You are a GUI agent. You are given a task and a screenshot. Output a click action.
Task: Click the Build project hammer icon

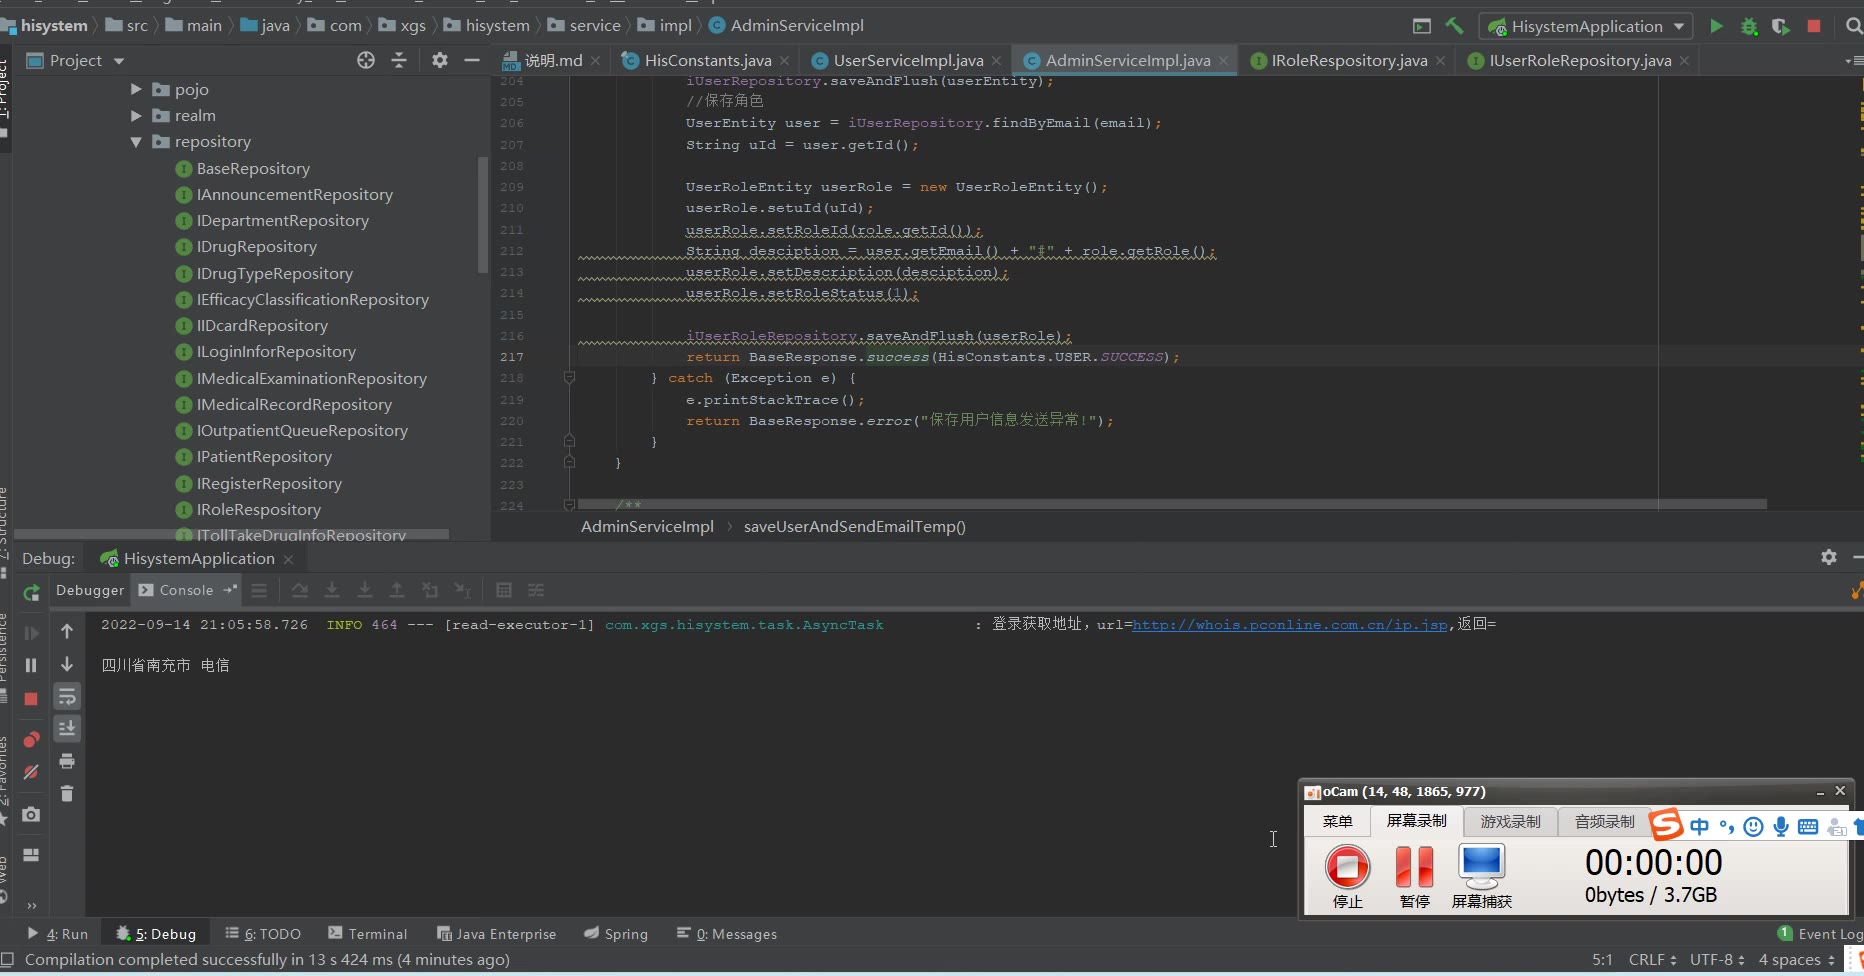point(1455,26)
